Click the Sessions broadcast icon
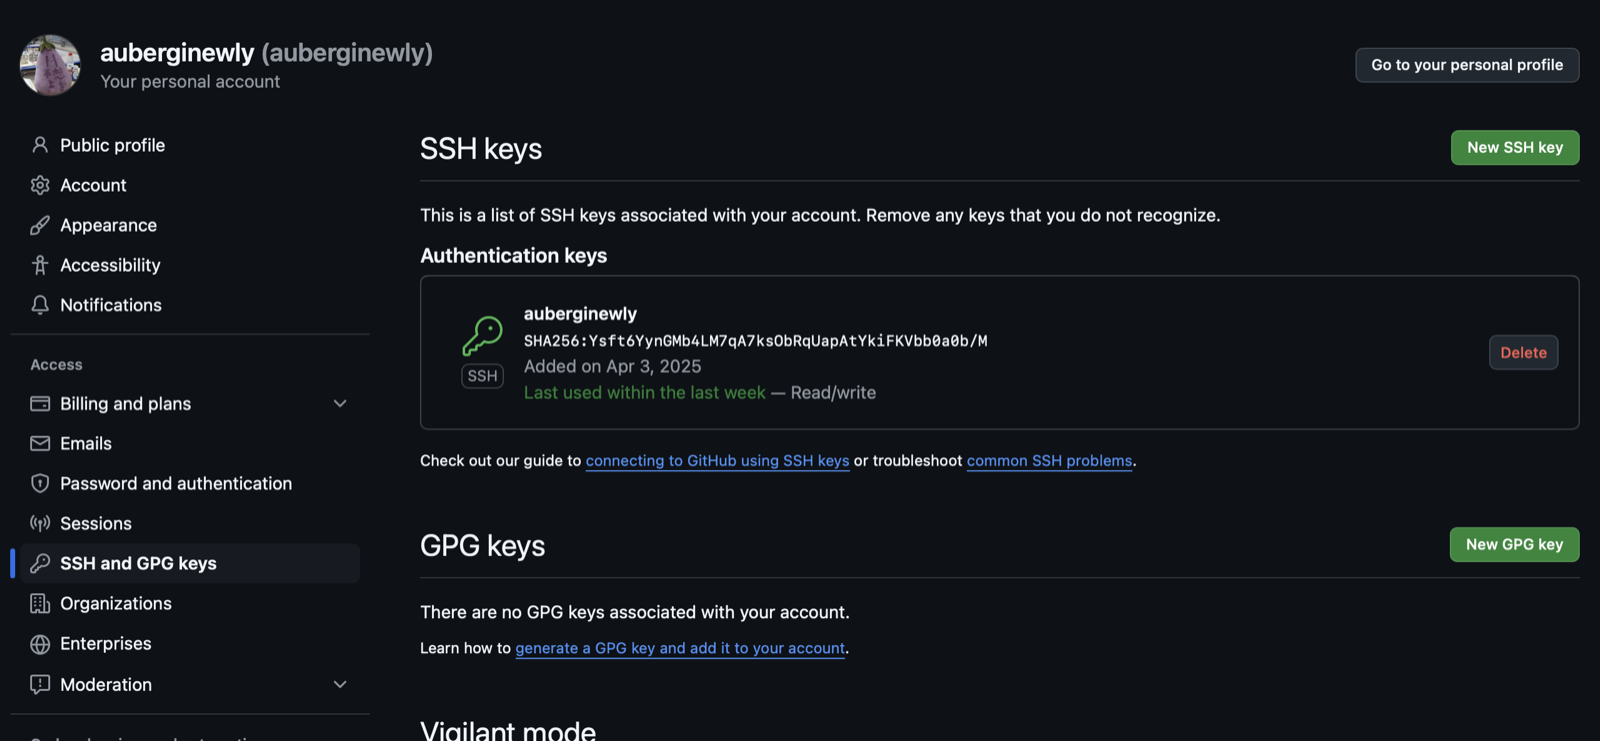Image resolution: width=1600 pixels, height=741 pixels. tap(40, 523)
